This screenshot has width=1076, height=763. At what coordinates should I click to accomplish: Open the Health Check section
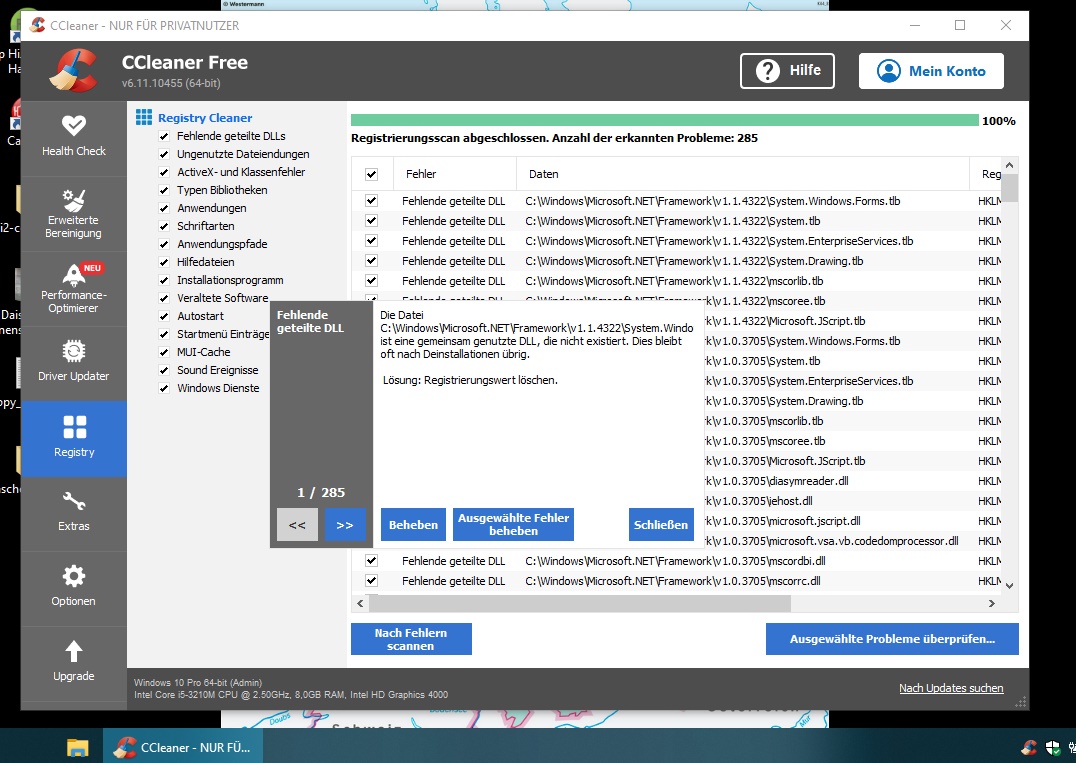73,137
